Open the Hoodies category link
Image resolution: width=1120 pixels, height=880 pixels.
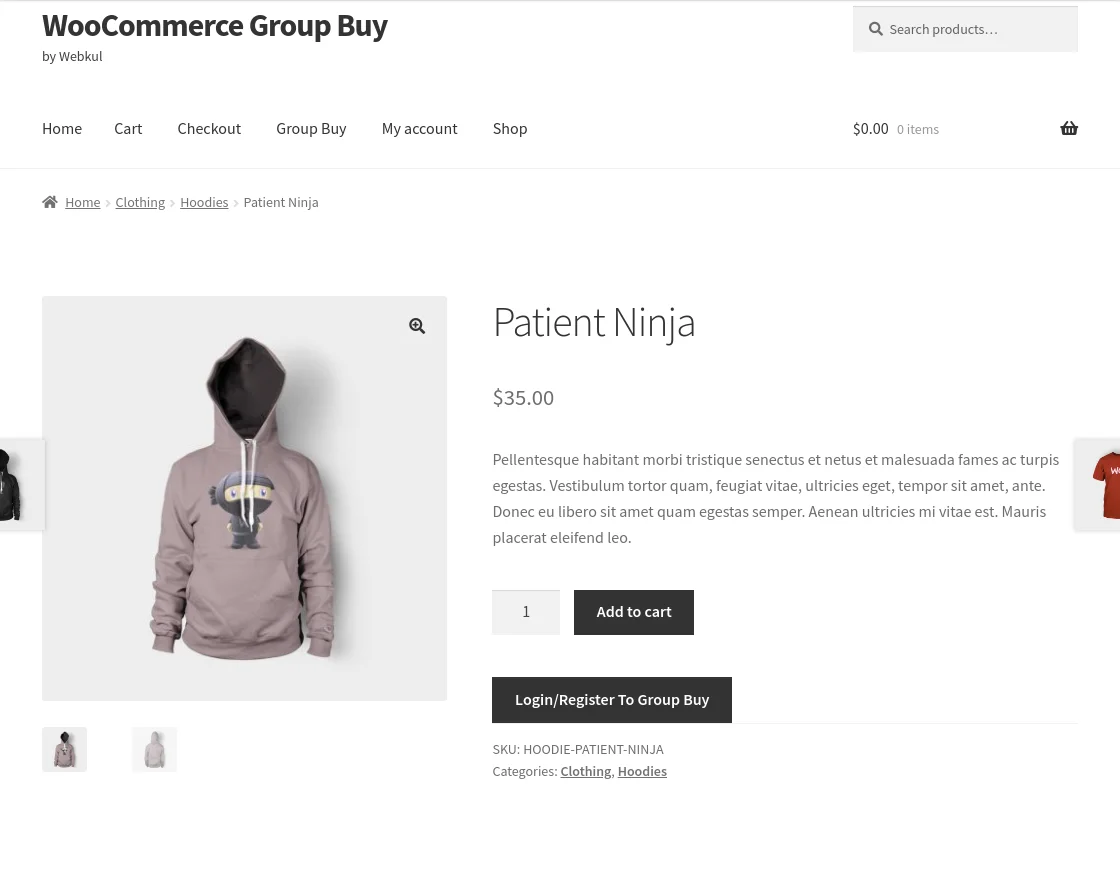(x=642, y=771)
